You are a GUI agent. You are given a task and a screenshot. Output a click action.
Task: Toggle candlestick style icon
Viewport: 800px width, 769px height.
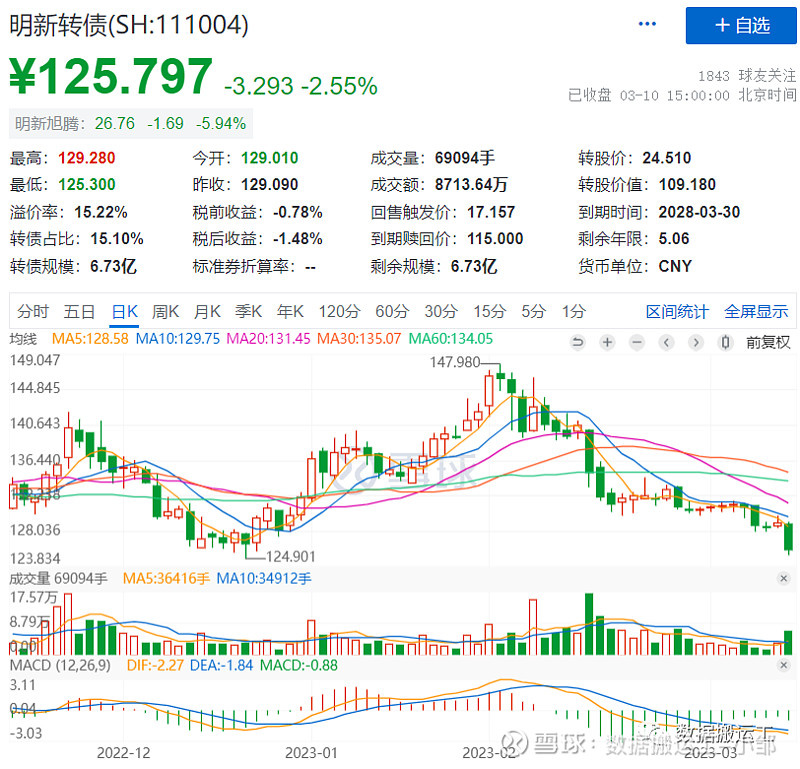pyautogui.click(x=725, y=342)
